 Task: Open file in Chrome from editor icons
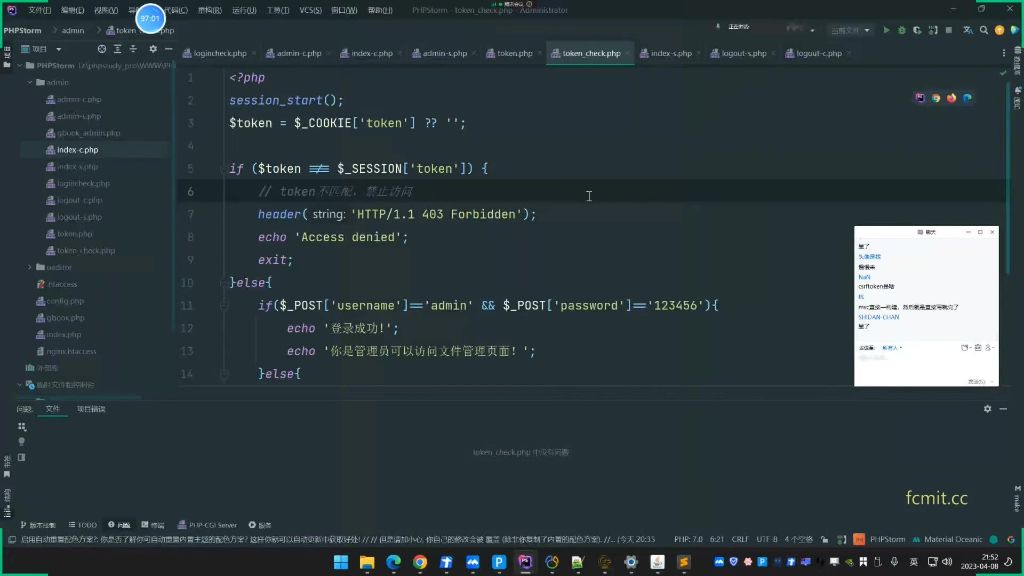(936, 98)
